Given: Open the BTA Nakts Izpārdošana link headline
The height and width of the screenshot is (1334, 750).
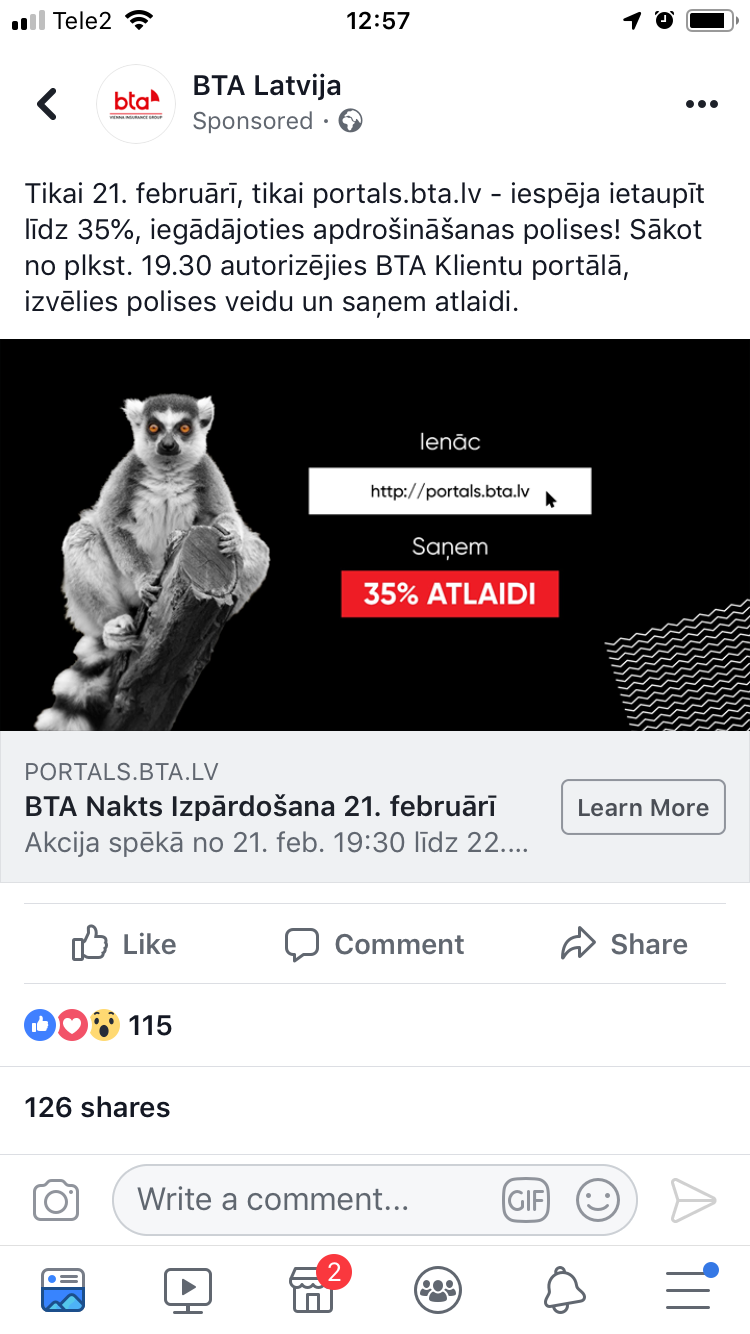Looking at the screenshot, I should coord(260,807).
